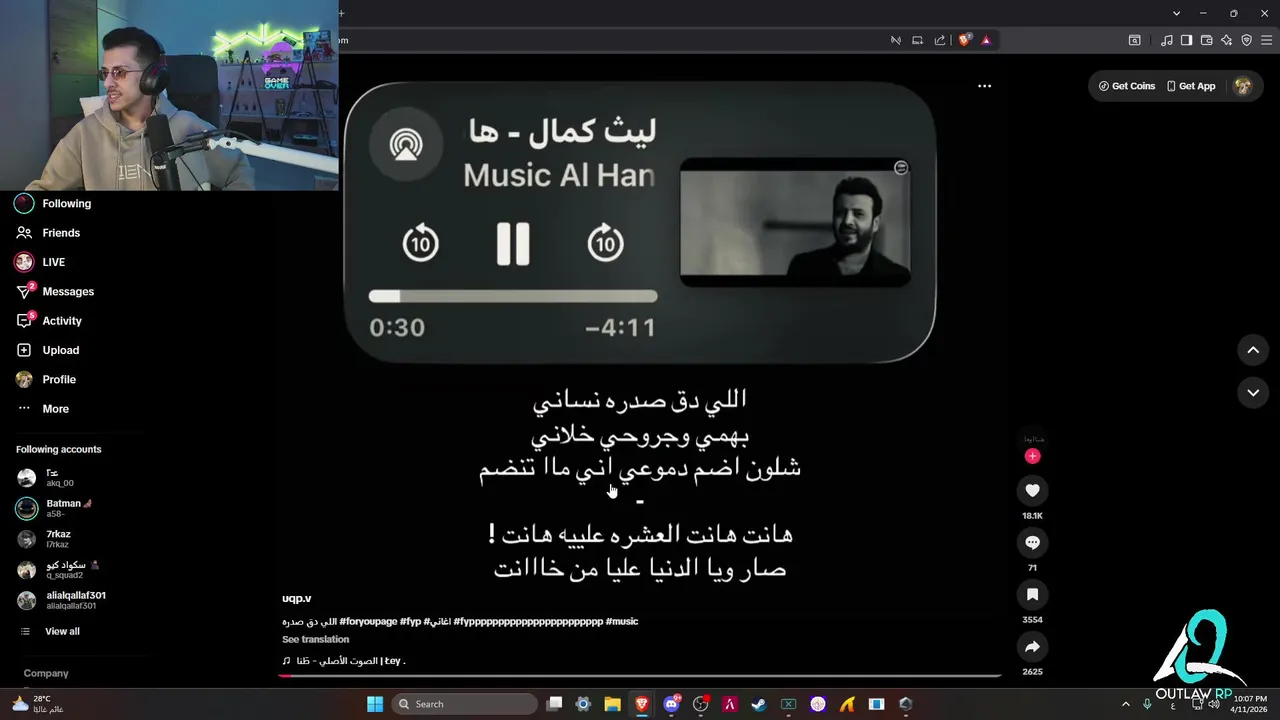The image size is (1280, 720).
Task: Open uqp.v creator profile link
Action: tap(296, 598)
